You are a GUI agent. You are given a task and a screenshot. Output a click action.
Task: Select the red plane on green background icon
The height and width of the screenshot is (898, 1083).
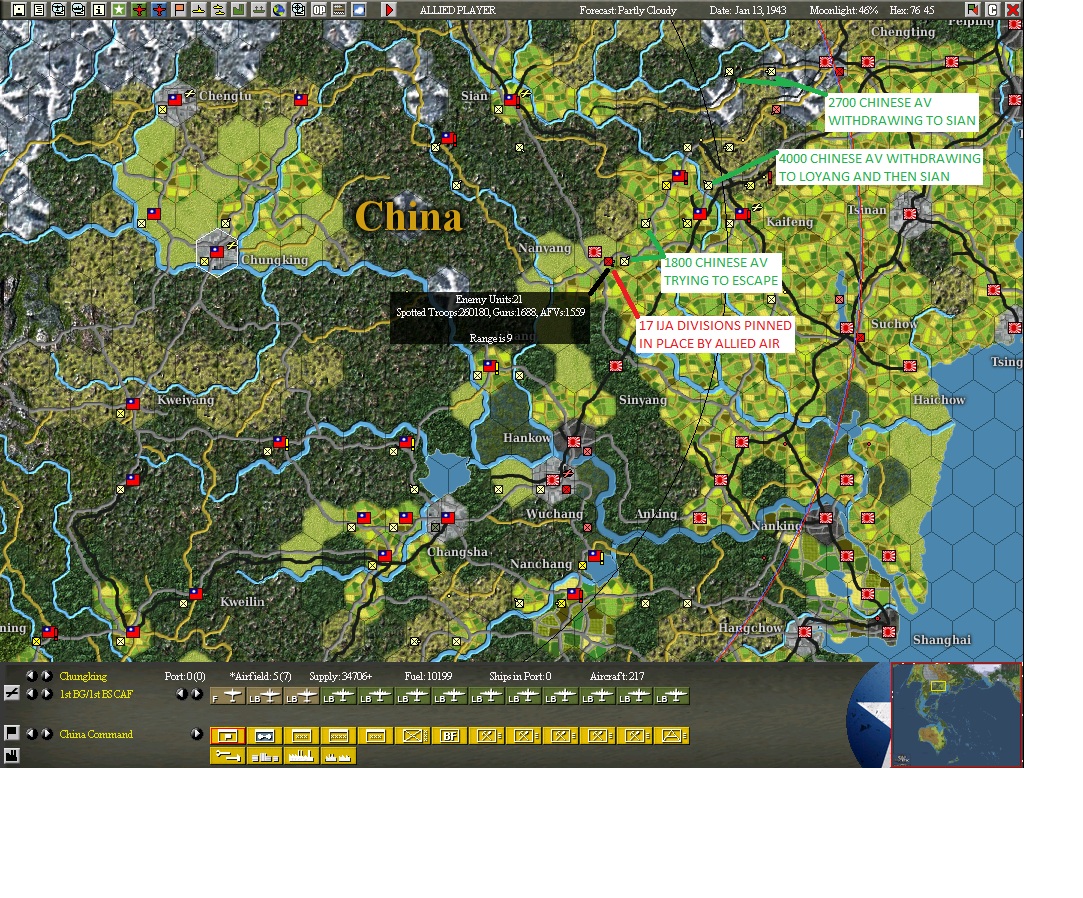(139, 10)
